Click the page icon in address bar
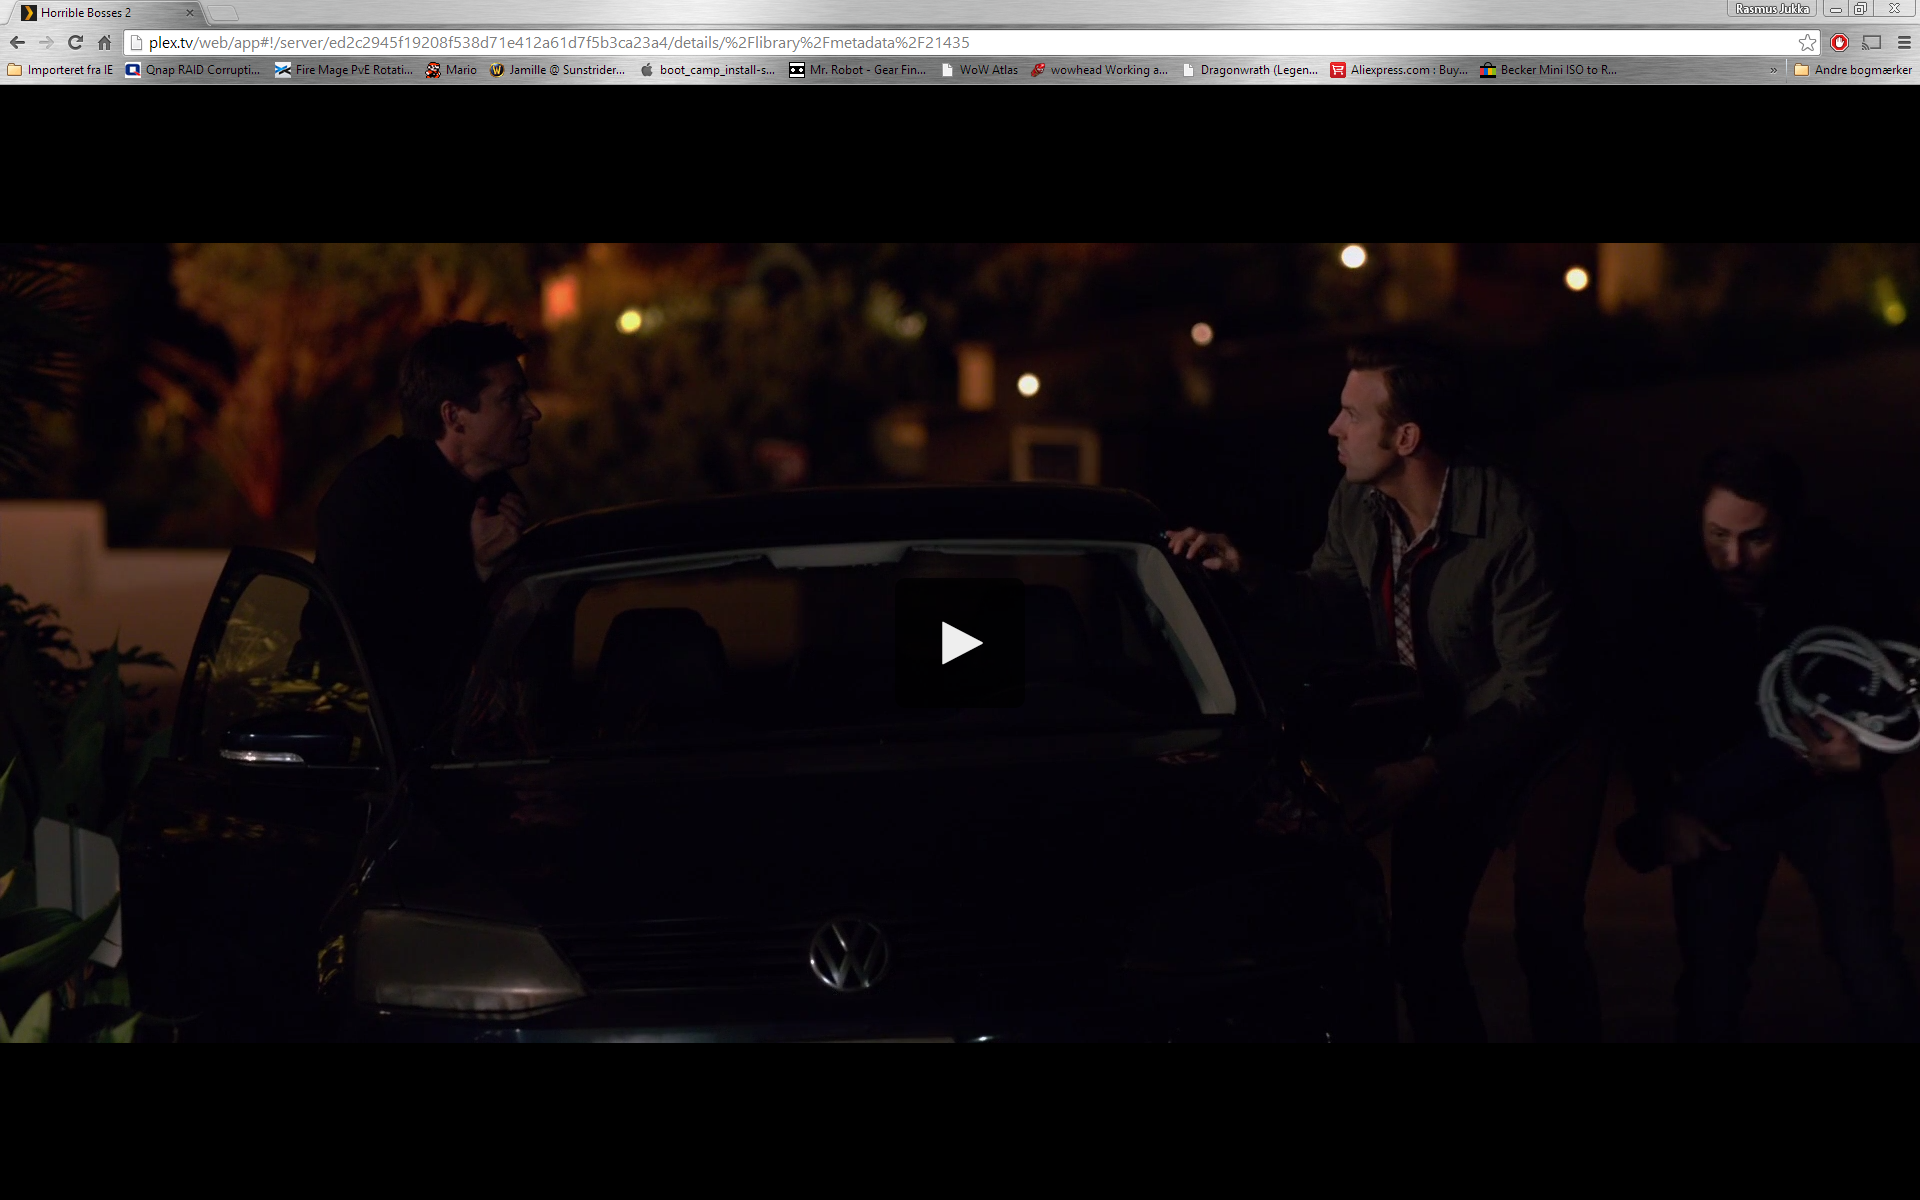The image size is (1920, 1200). (137, 42)
